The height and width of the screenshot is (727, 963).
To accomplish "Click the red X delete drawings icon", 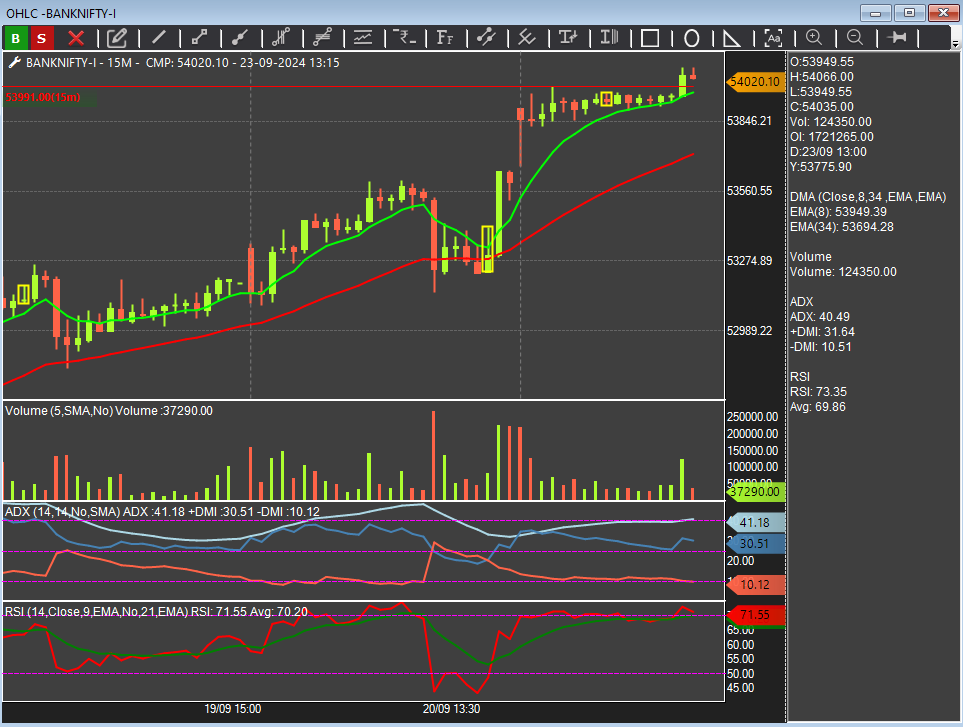I will [x=76, y=38].
